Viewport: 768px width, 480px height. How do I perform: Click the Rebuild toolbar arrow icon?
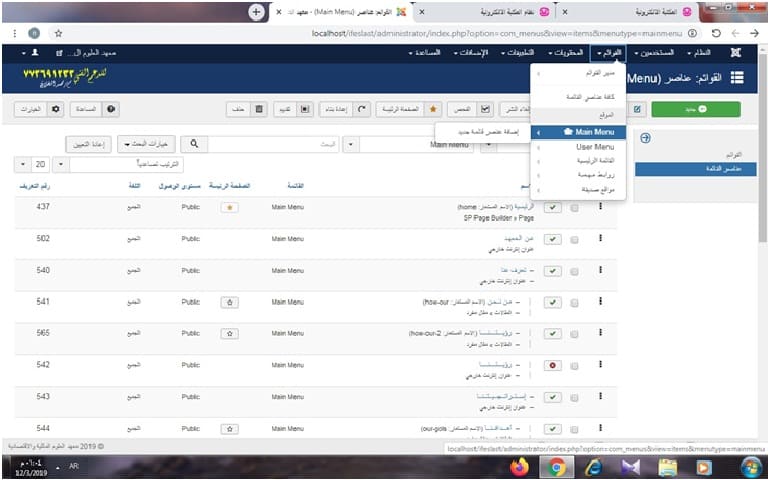(x=361, y=109)
